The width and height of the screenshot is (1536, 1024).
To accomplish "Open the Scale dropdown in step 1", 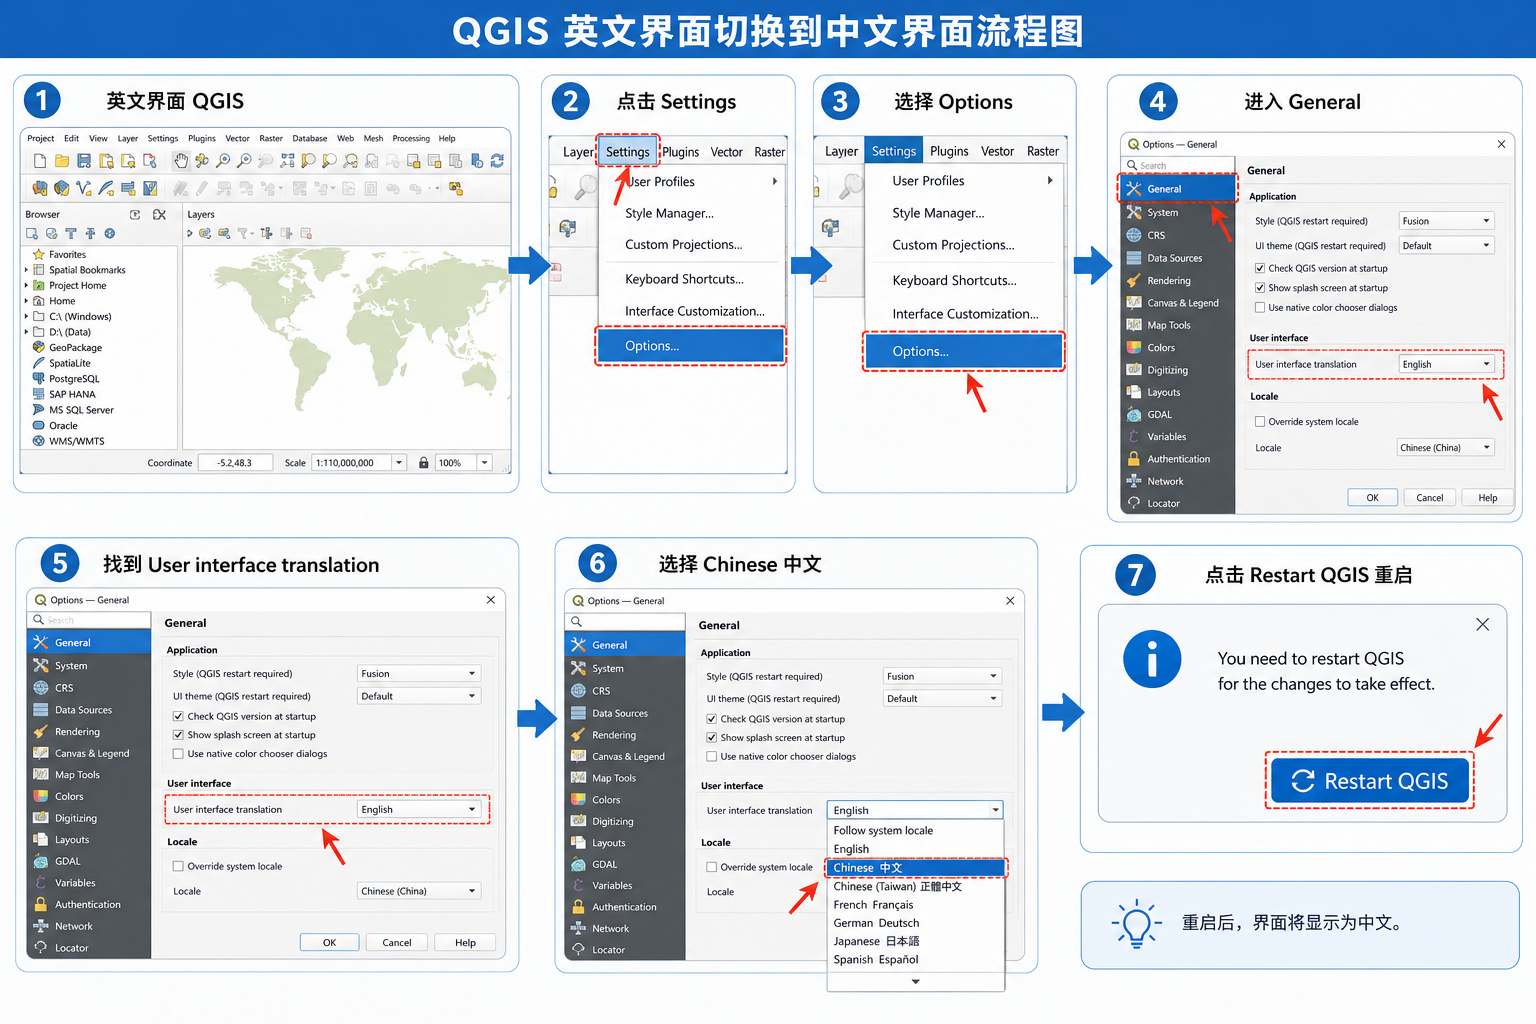I will pos(399,463).
